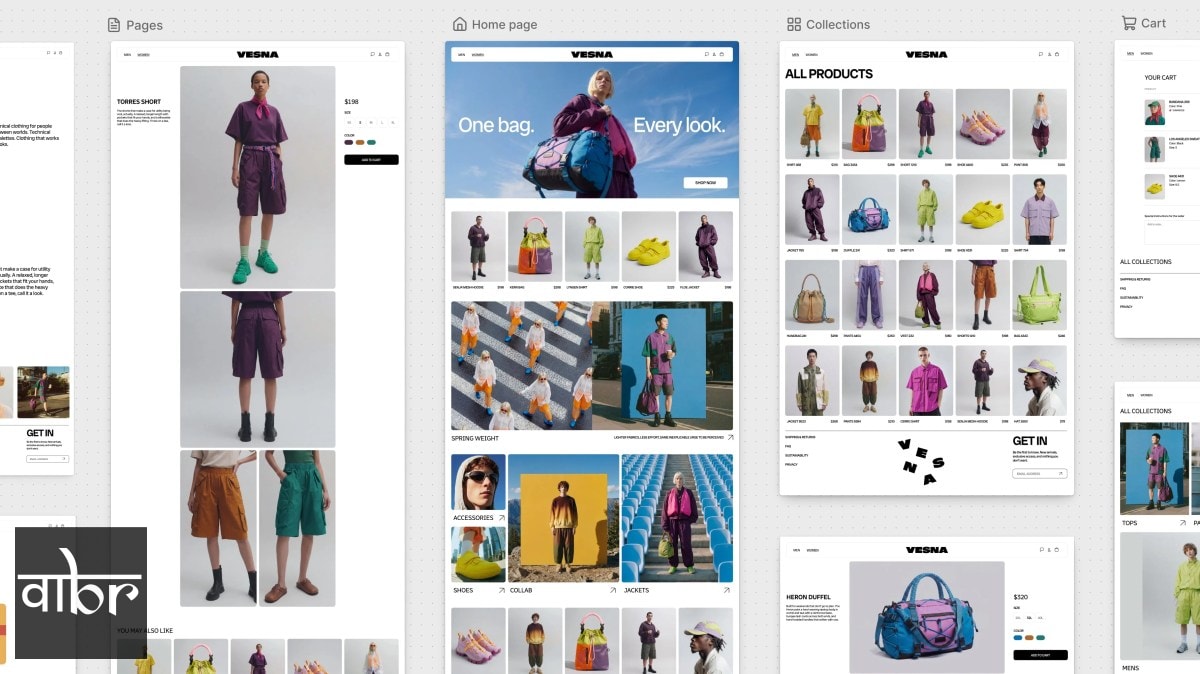Image resolution: width=1200 pixels, height=674 pixels.
Task: Click the '$198' price text
Action: click(x=351, y=102)
